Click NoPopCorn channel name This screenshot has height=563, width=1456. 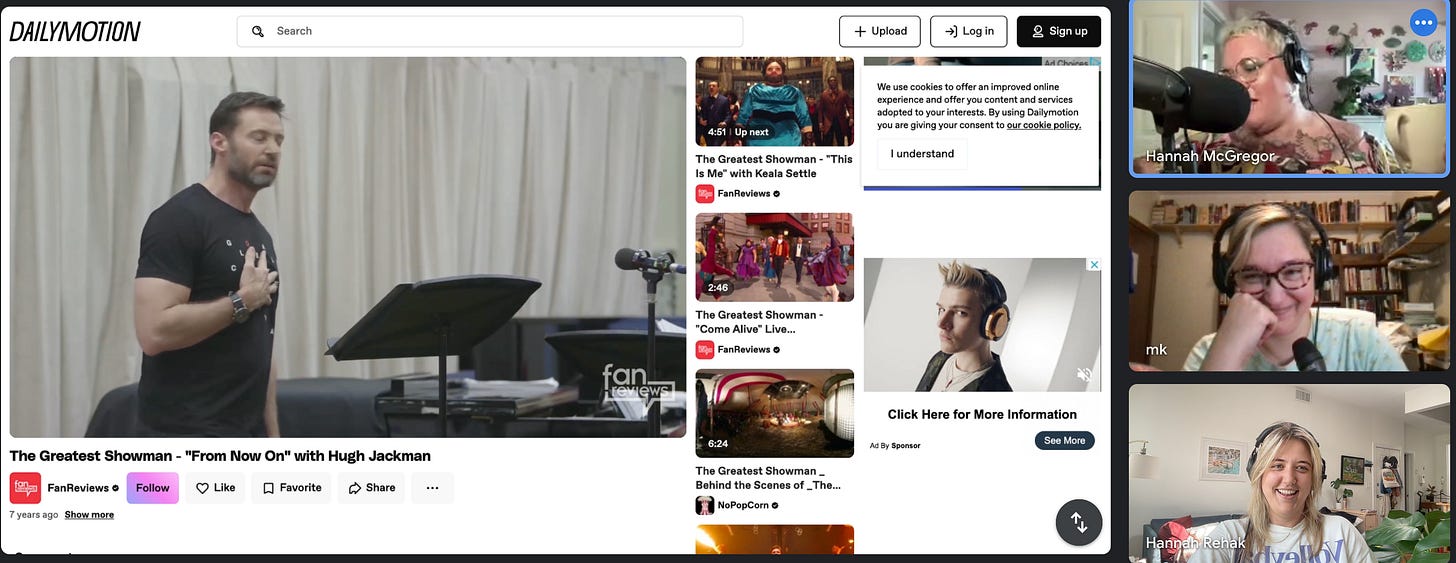[743, 506]
